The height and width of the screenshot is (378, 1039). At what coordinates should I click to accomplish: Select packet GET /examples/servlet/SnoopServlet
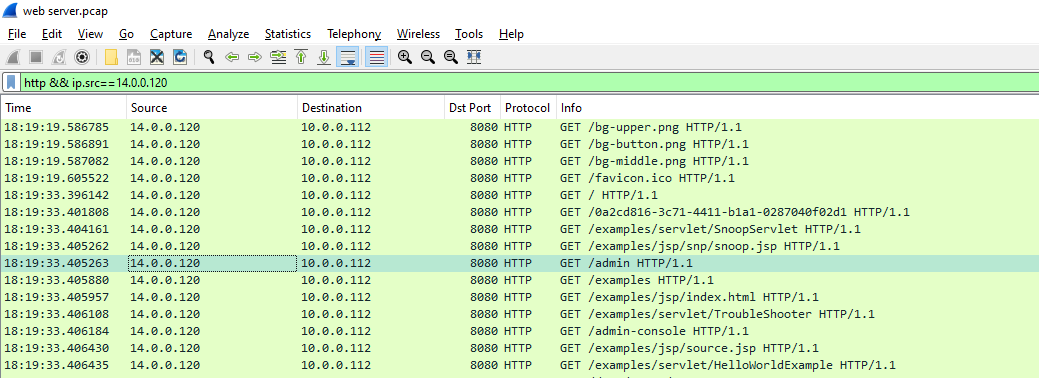520,229
